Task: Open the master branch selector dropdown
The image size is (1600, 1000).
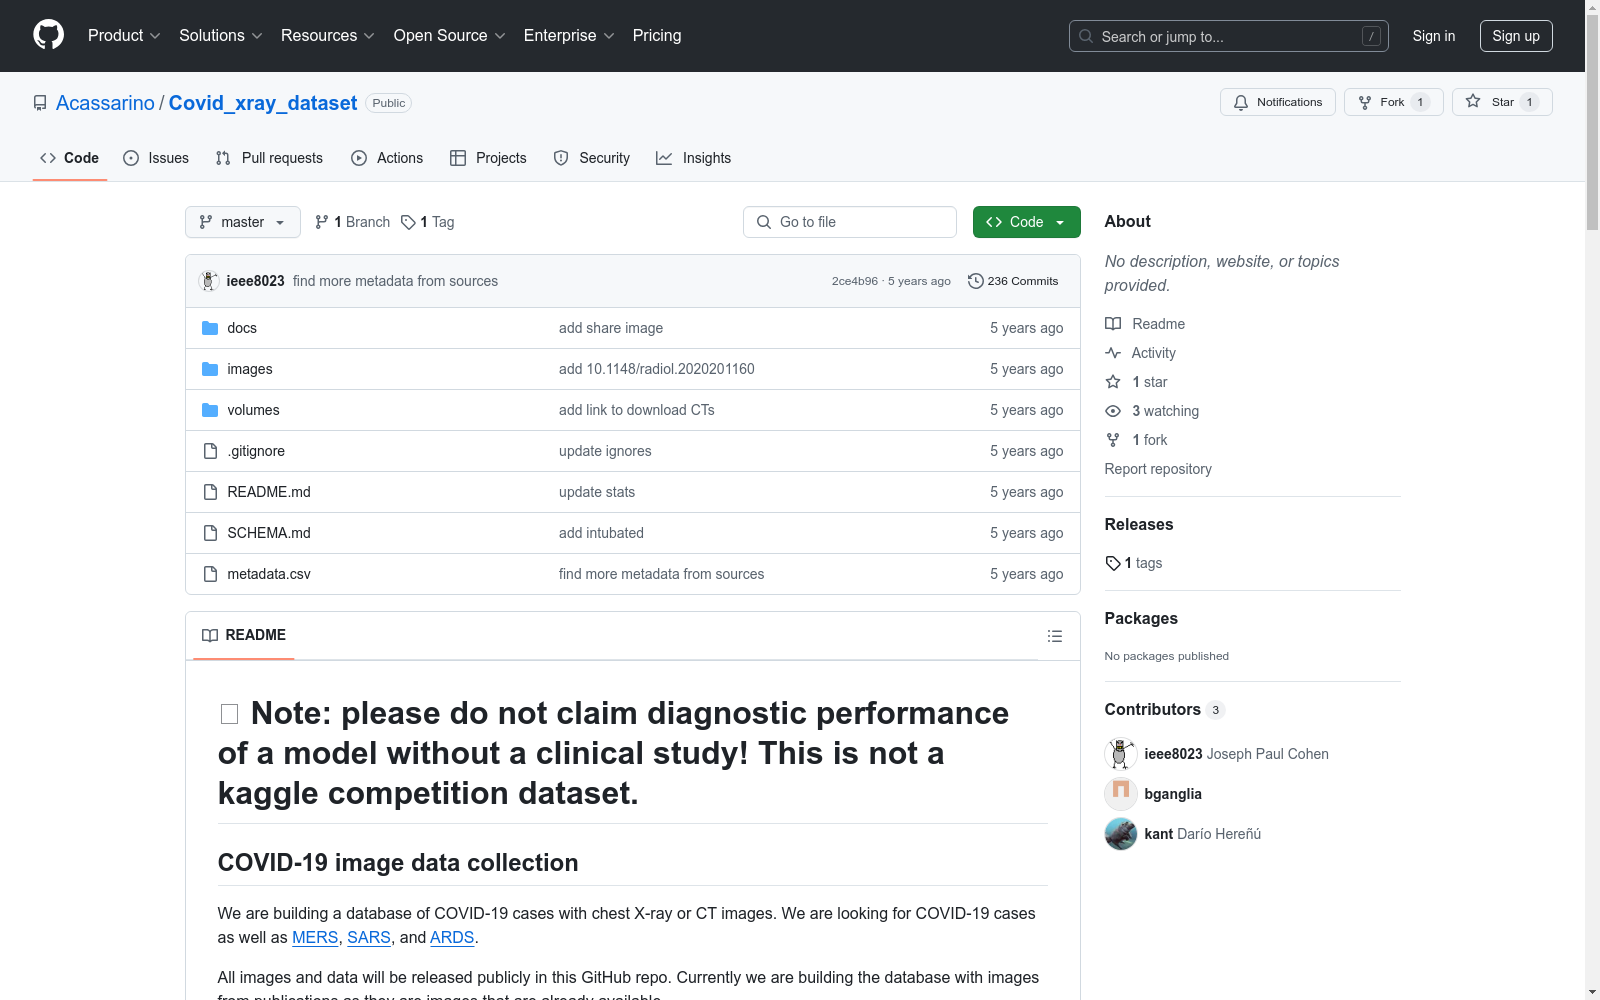Action: click(243, 222)
